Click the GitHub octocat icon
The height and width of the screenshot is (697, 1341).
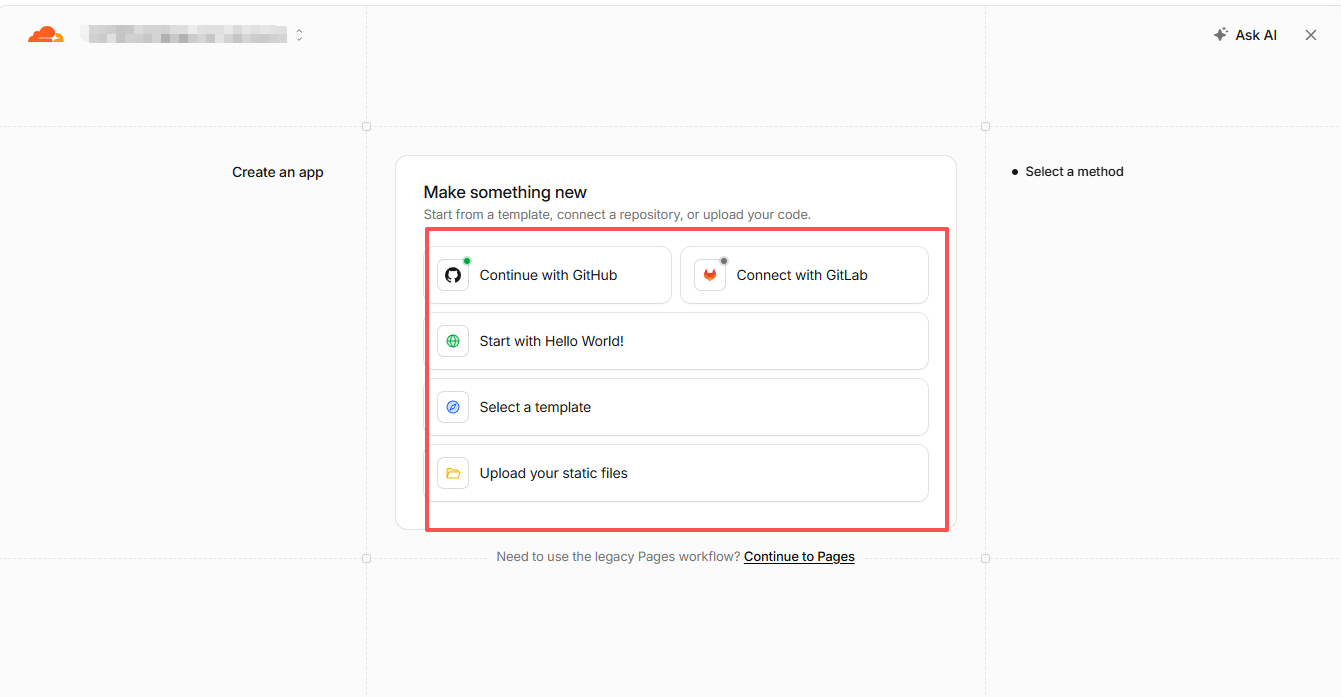click(453, 275)
